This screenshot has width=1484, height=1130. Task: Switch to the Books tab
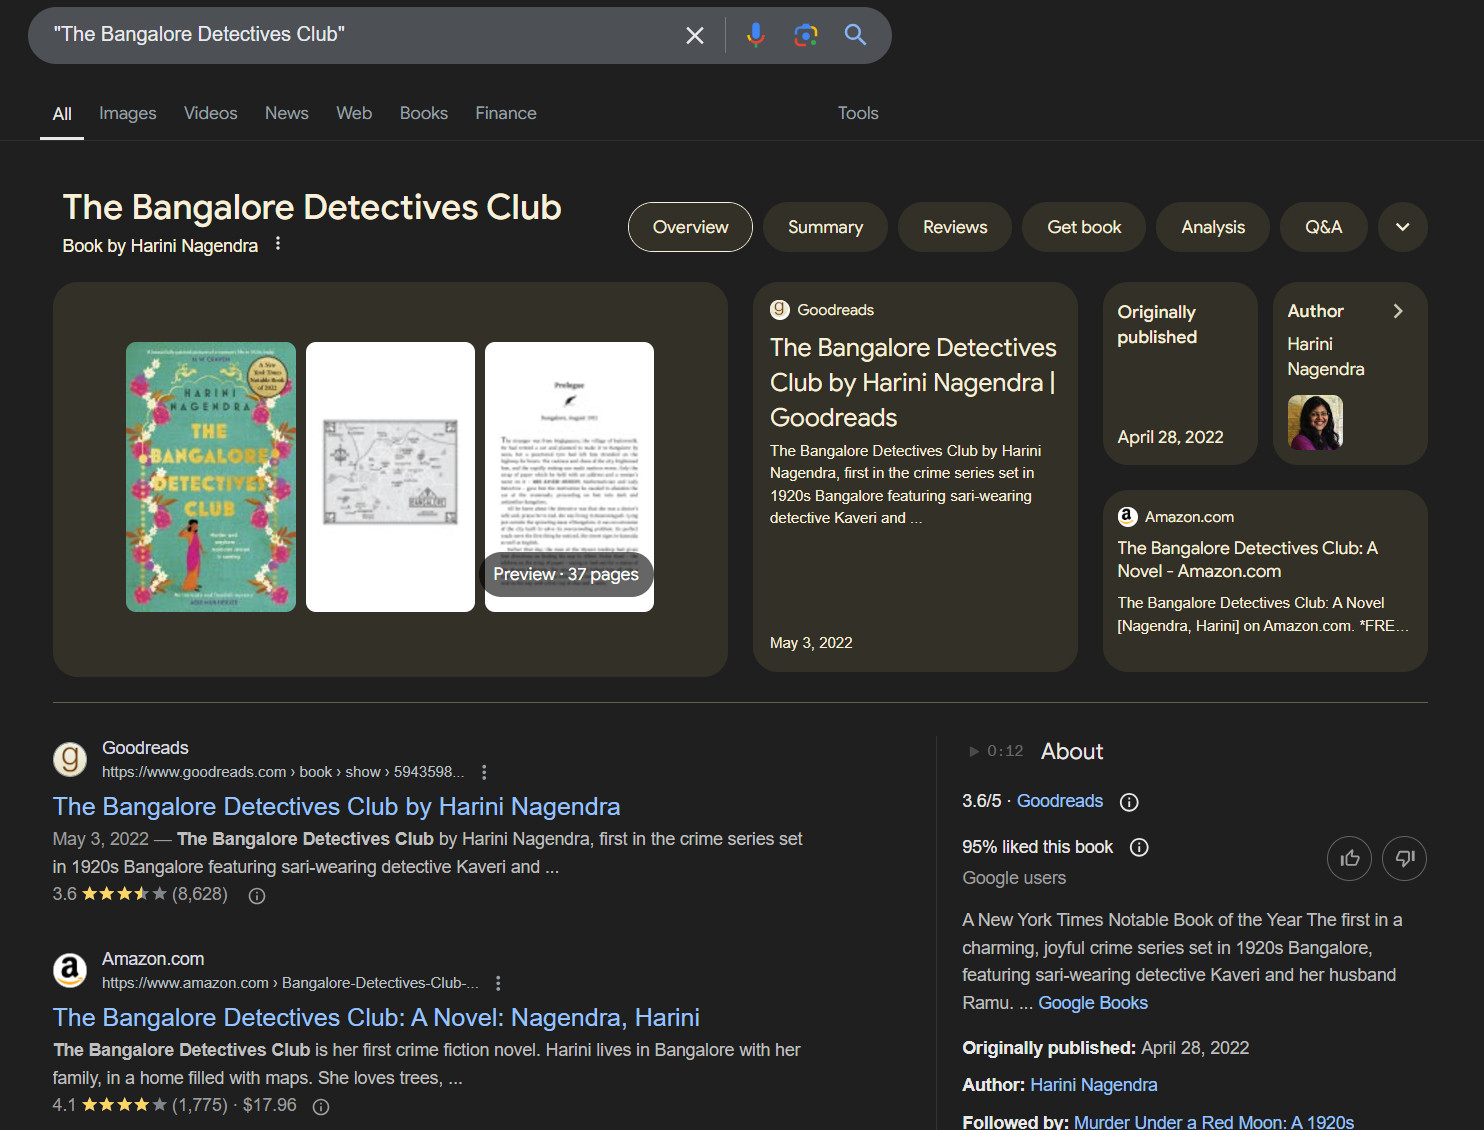[x=424, y=114]
